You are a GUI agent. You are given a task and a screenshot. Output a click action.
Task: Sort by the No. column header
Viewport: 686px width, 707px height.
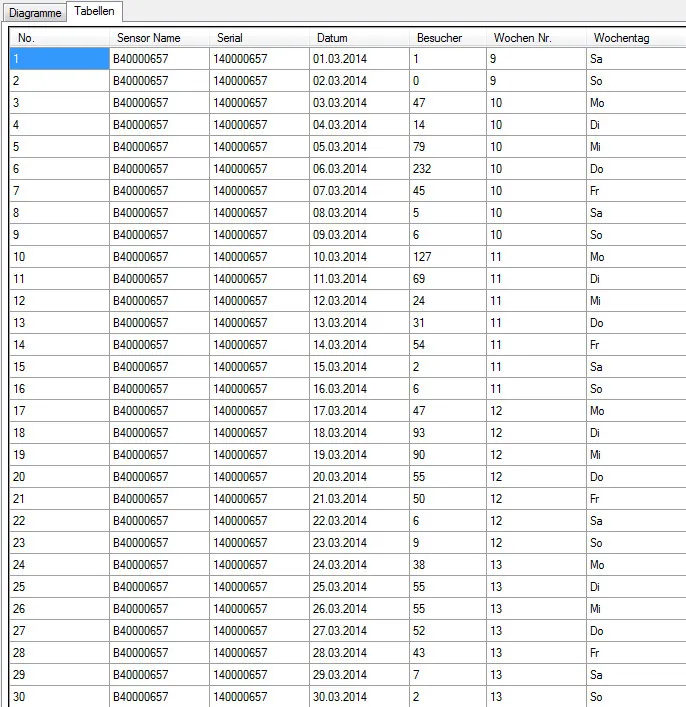click(60, 38)
